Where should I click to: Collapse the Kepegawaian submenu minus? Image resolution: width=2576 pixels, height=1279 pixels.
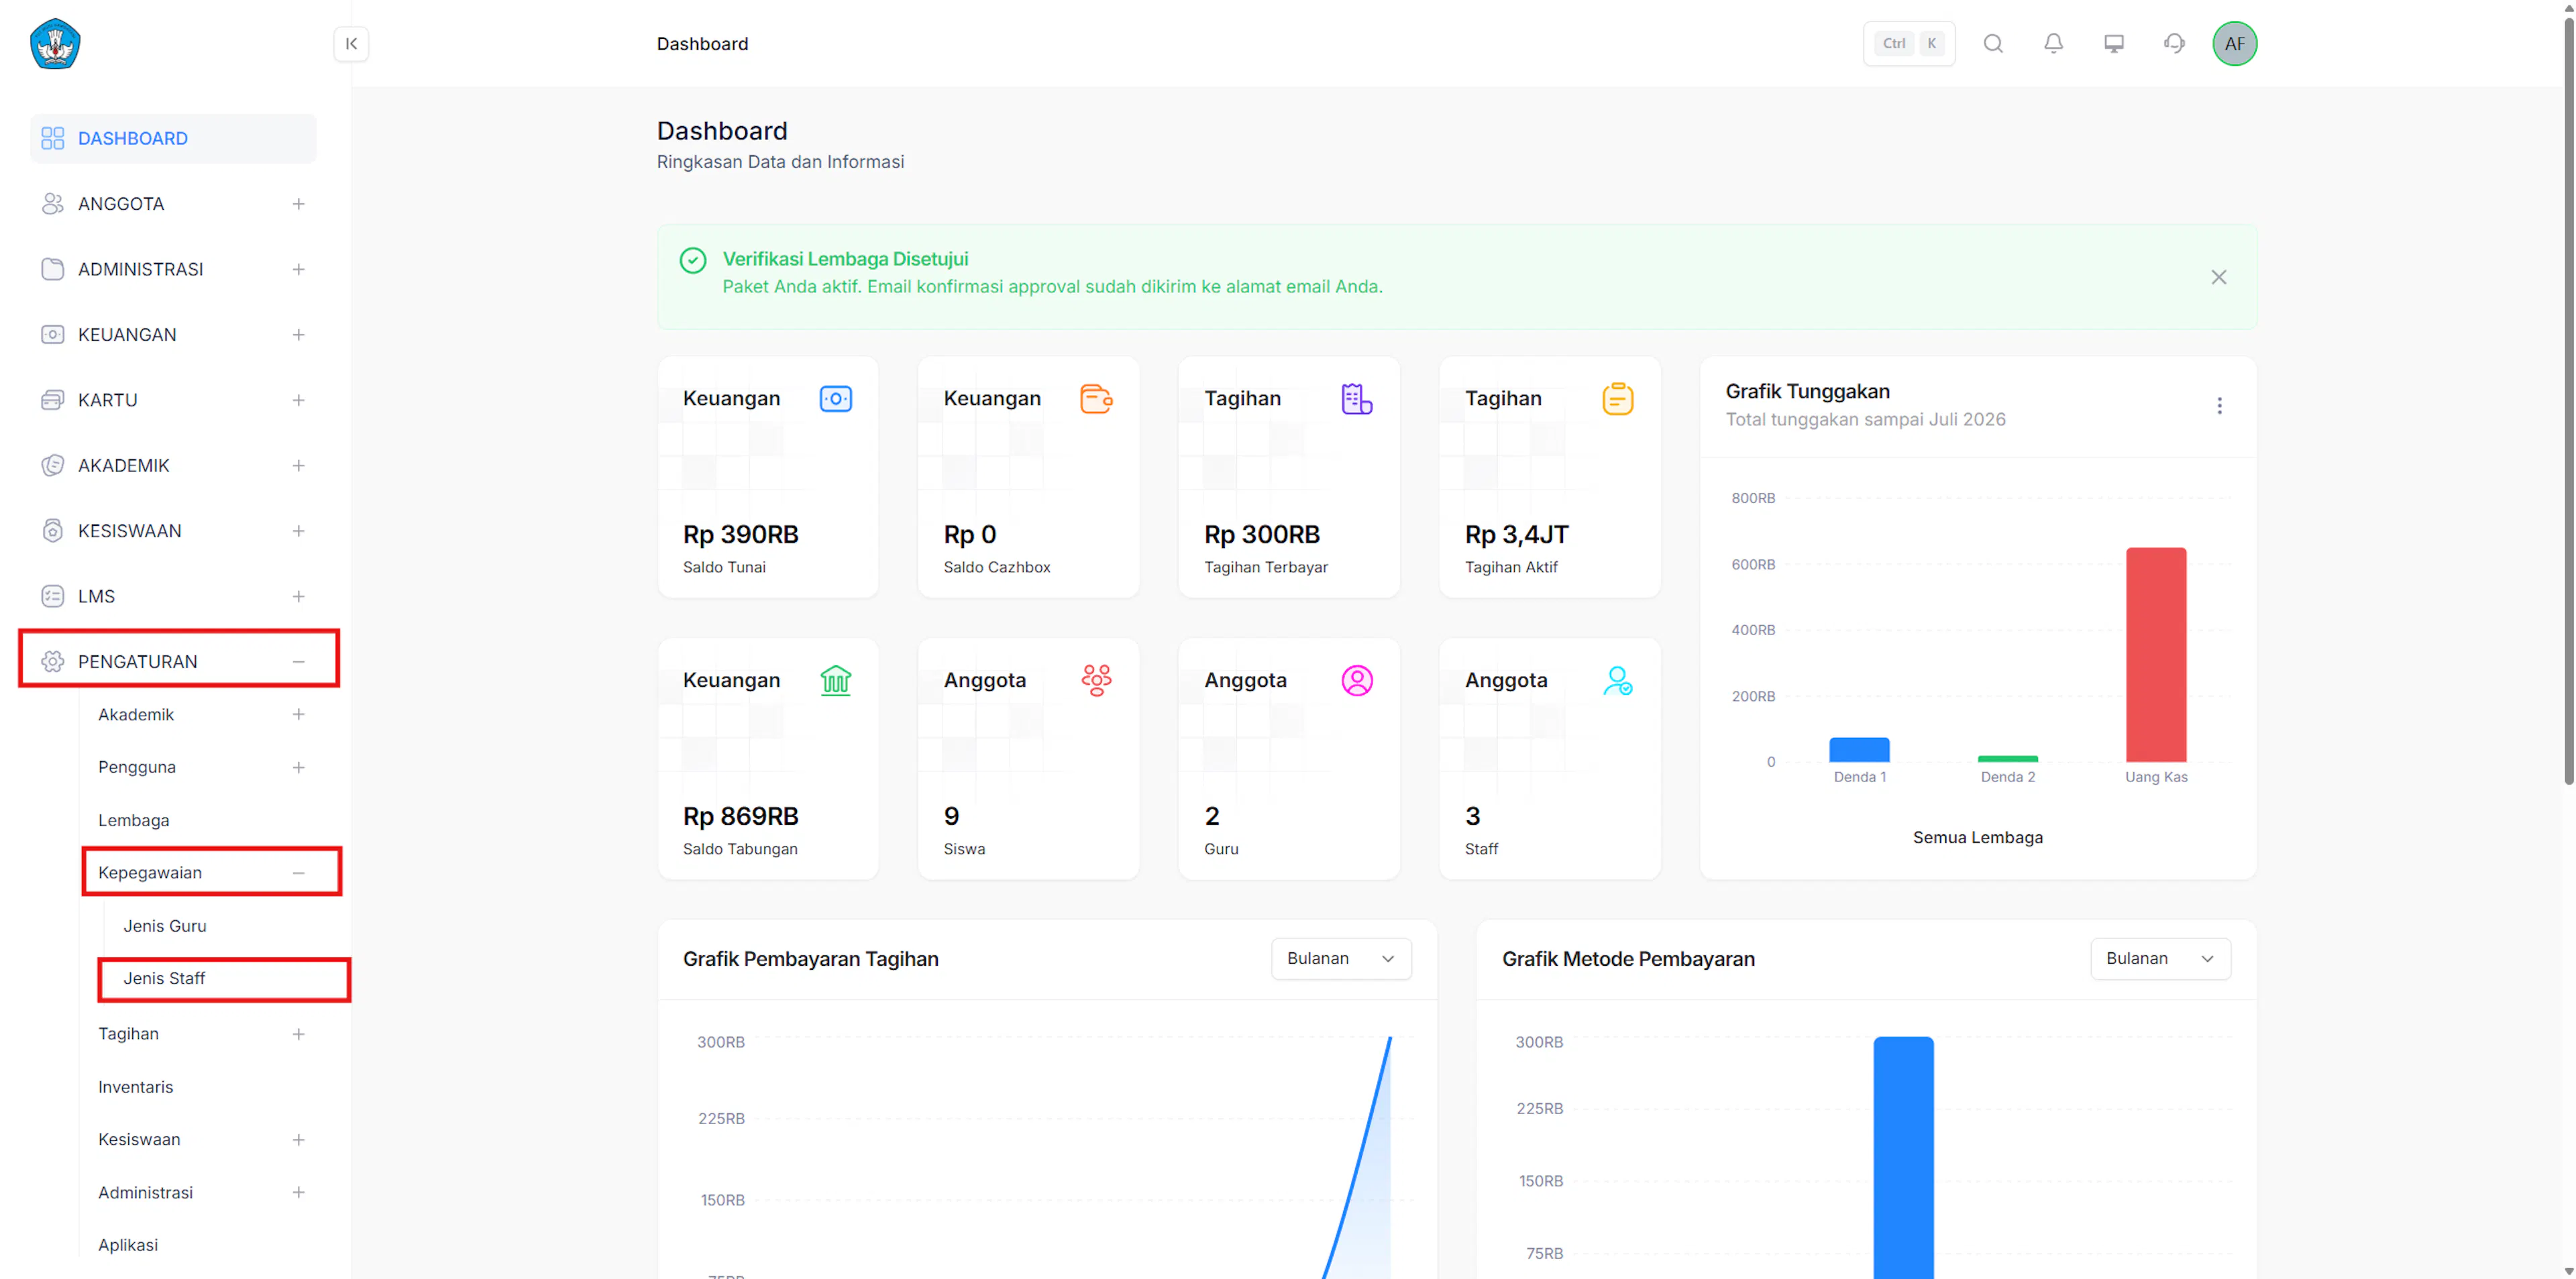[x=299, y=873]
